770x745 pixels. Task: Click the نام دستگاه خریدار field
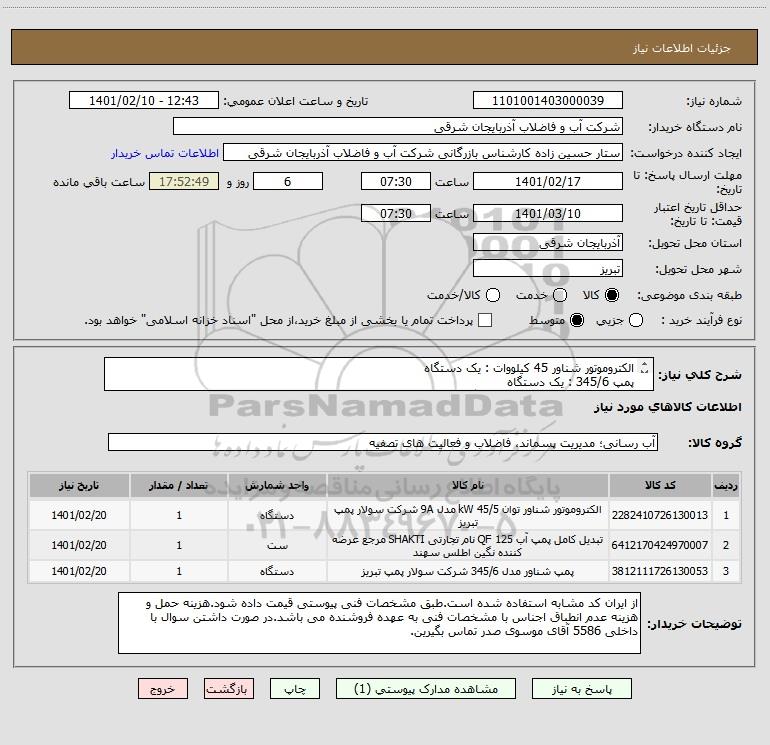(398, 127)
